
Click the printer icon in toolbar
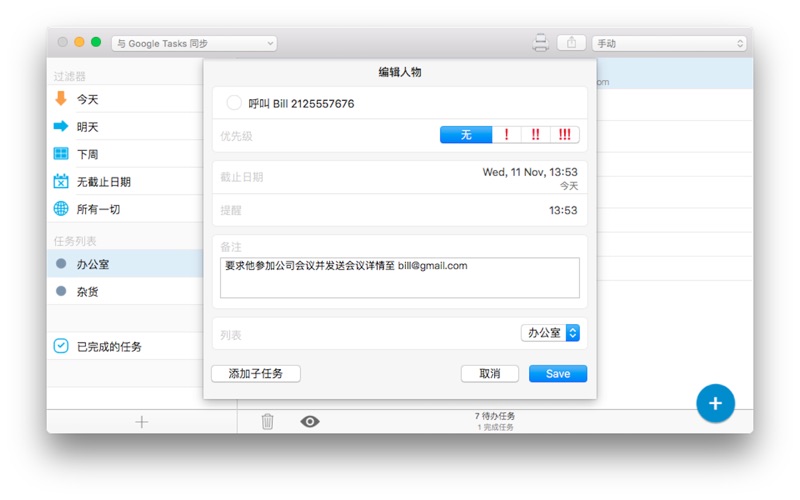coord(540,42)
